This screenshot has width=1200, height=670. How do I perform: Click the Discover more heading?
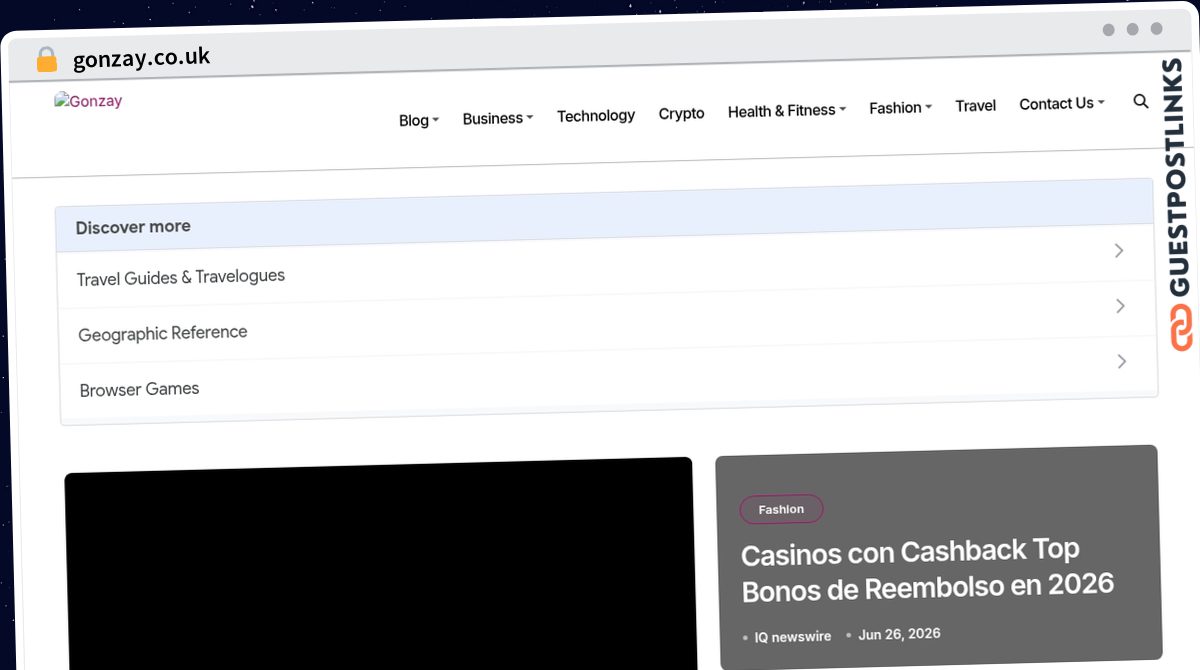click(133, 227)
